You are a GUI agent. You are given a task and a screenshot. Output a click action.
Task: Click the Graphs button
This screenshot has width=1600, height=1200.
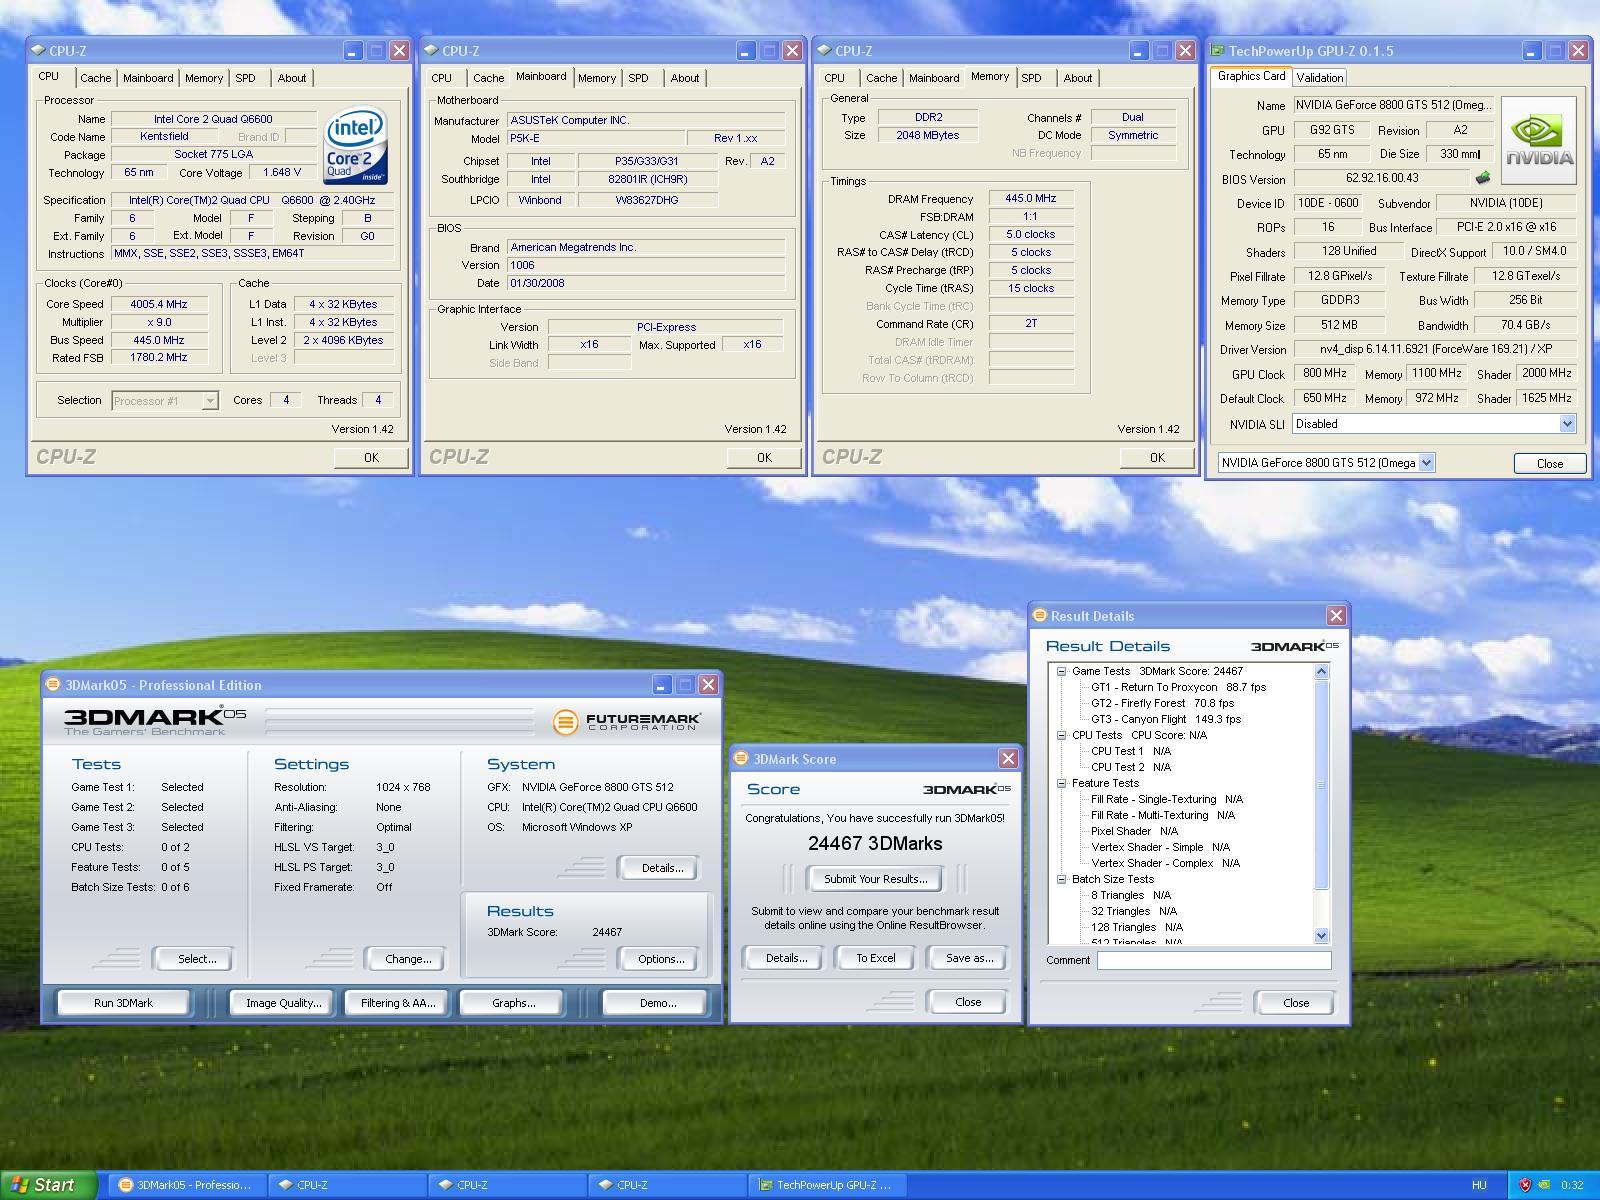click(513, 1003)
